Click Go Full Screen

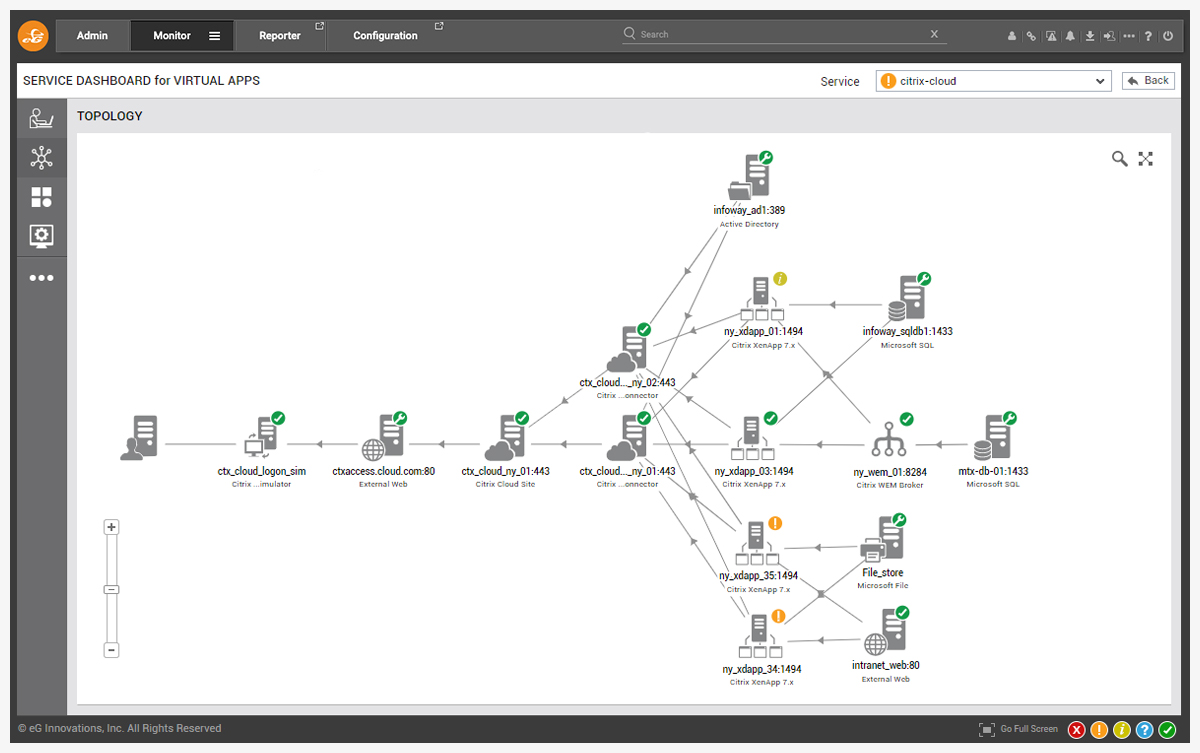pos(1018,730)
